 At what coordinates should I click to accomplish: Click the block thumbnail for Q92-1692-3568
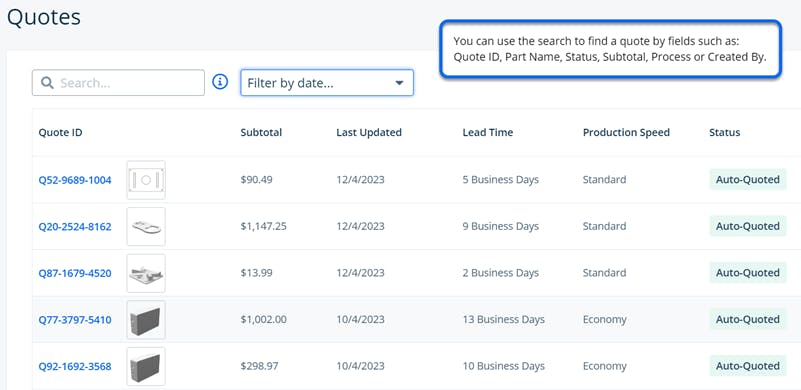click(146, 366)
